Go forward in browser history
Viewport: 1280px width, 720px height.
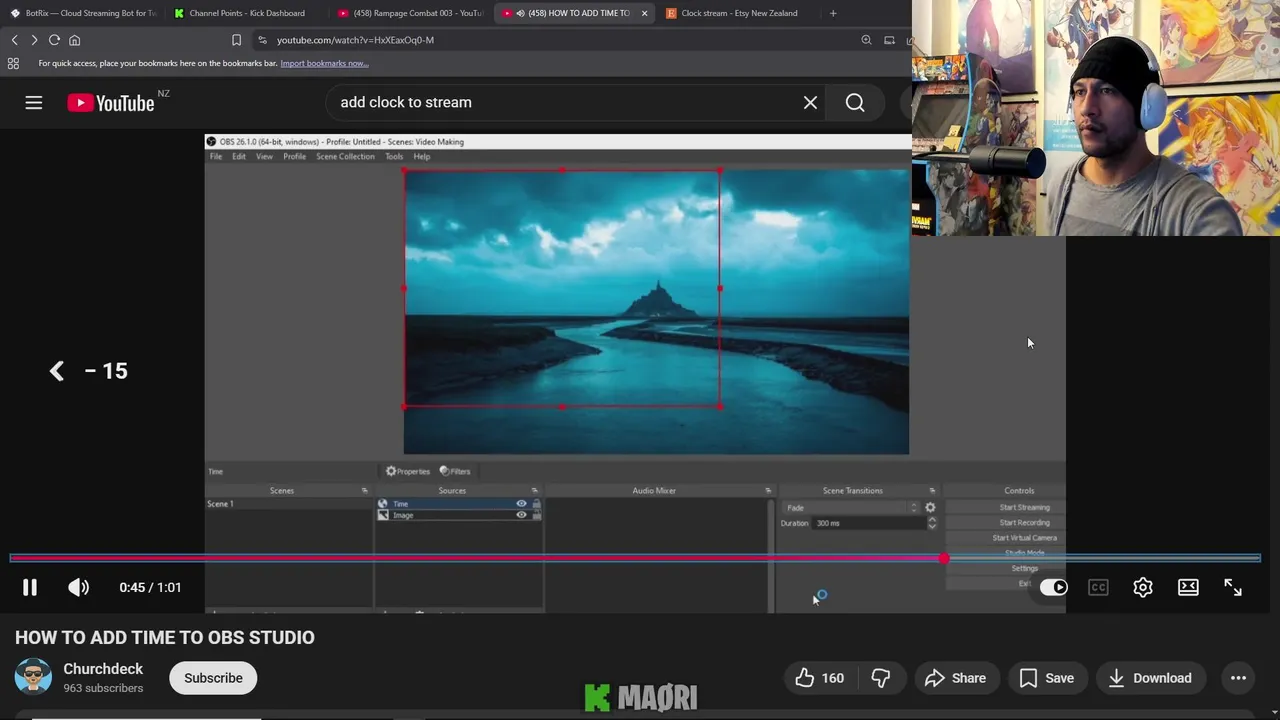coord(34,40)
